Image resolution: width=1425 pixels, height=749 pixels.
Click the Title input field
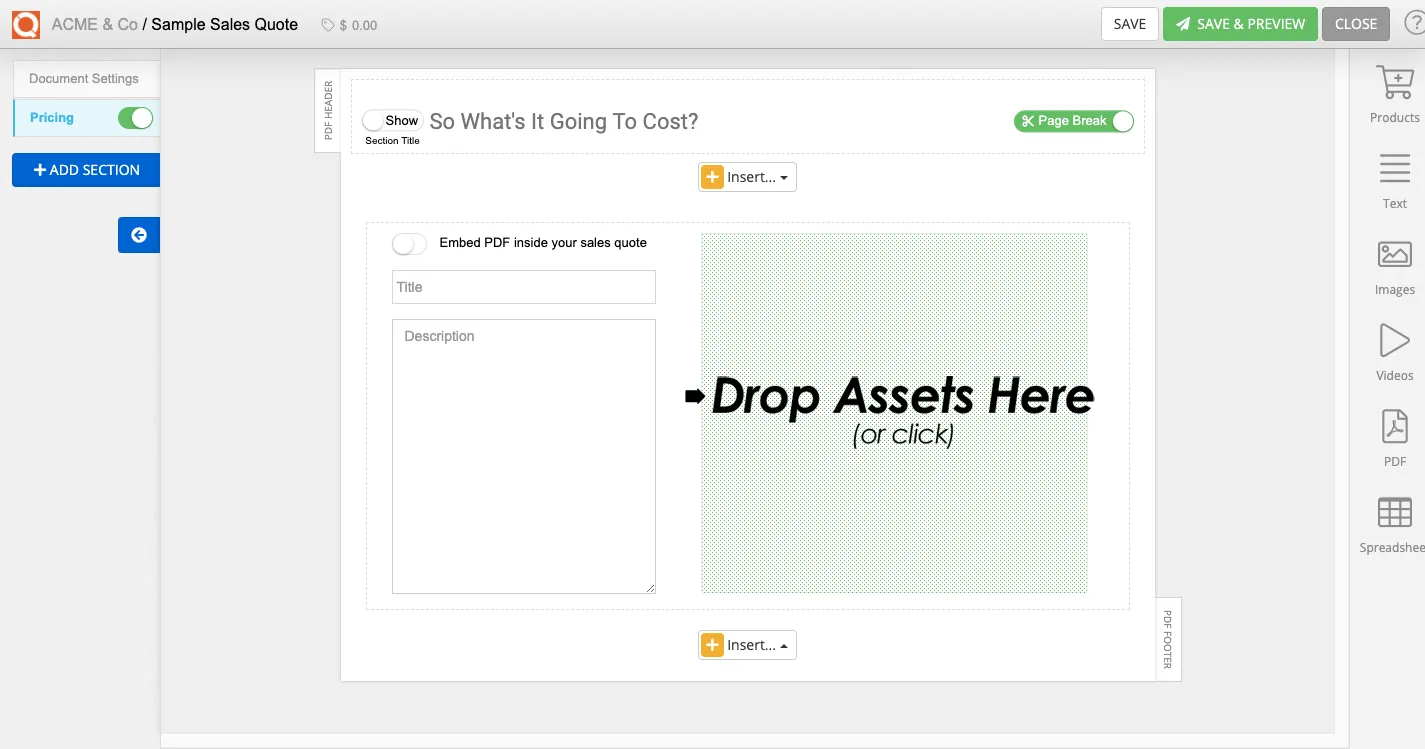coord(523,287)
